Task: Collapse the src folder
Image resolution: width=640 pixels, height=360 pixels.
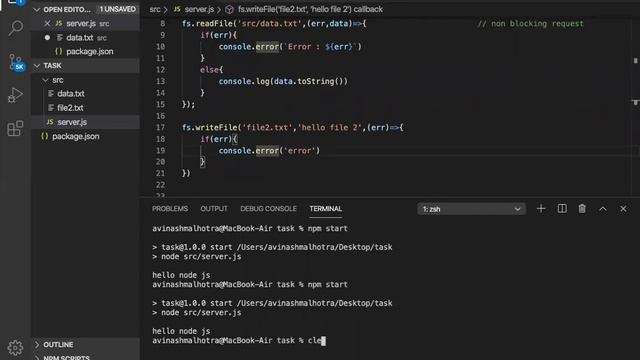Action: click(x=46, y=80)
